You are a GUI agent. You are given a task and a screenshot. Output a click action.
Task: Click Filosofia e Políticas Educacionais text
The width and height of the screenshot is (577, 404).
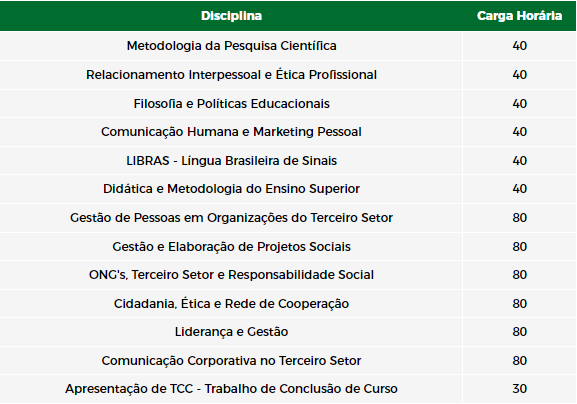231,104
